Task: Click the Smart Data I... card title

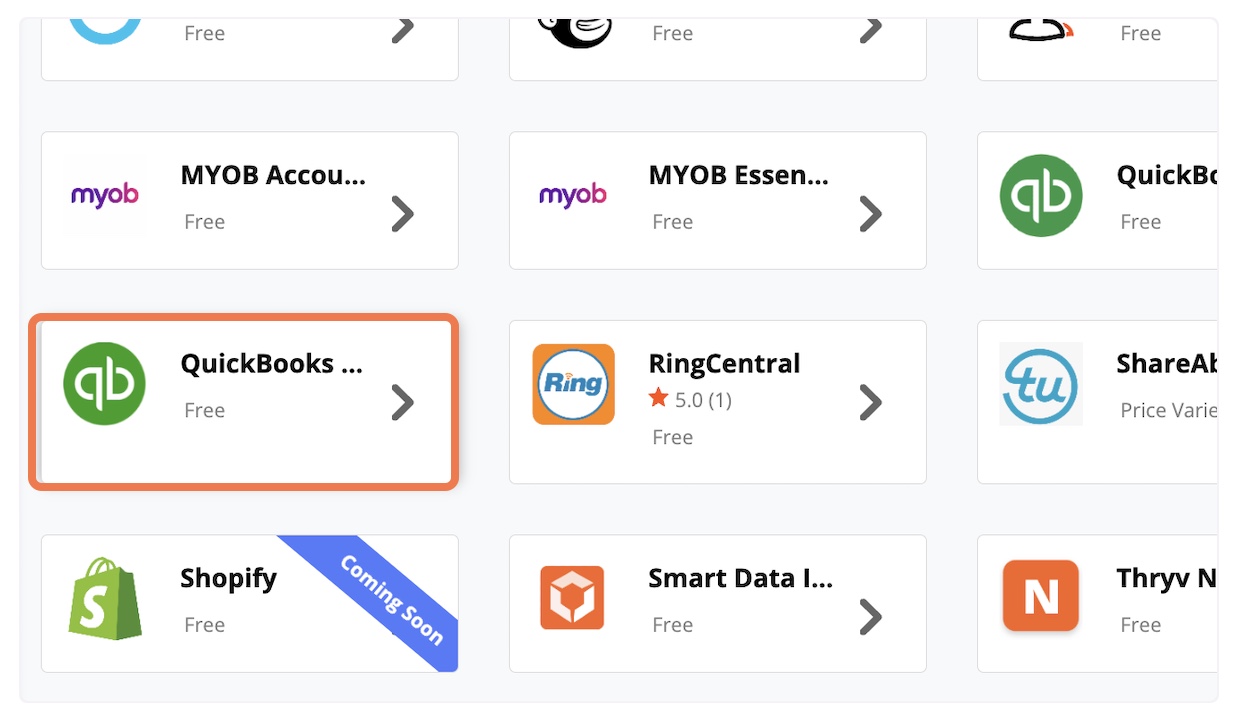Action: (740, 577)
